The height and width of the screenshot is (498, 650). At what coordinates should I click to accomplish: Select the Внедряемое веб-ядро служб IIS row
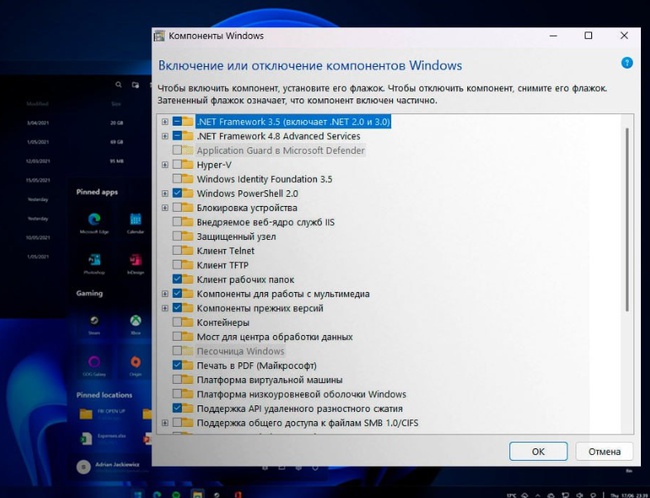tap(265, 222)
